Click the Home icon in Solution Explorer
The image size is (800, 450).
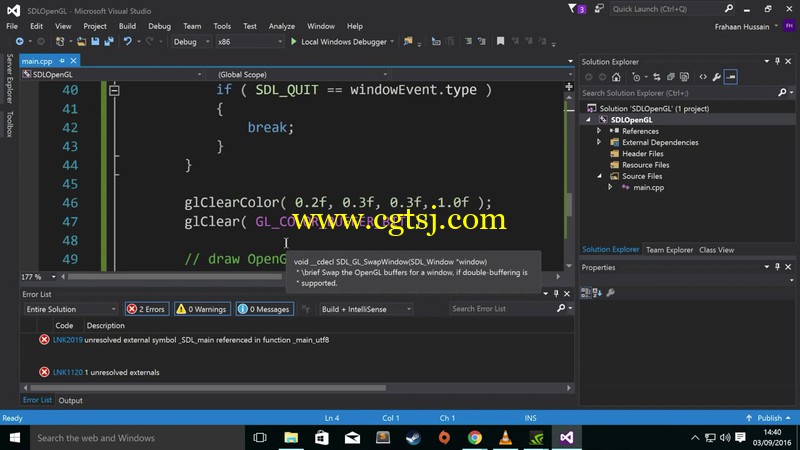(616, 77)
